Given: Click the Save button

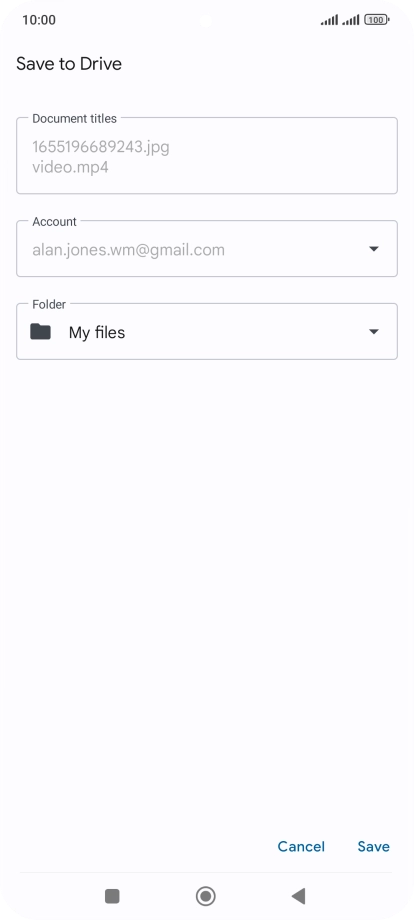Looking at the screenshot, I should (374, 846).
